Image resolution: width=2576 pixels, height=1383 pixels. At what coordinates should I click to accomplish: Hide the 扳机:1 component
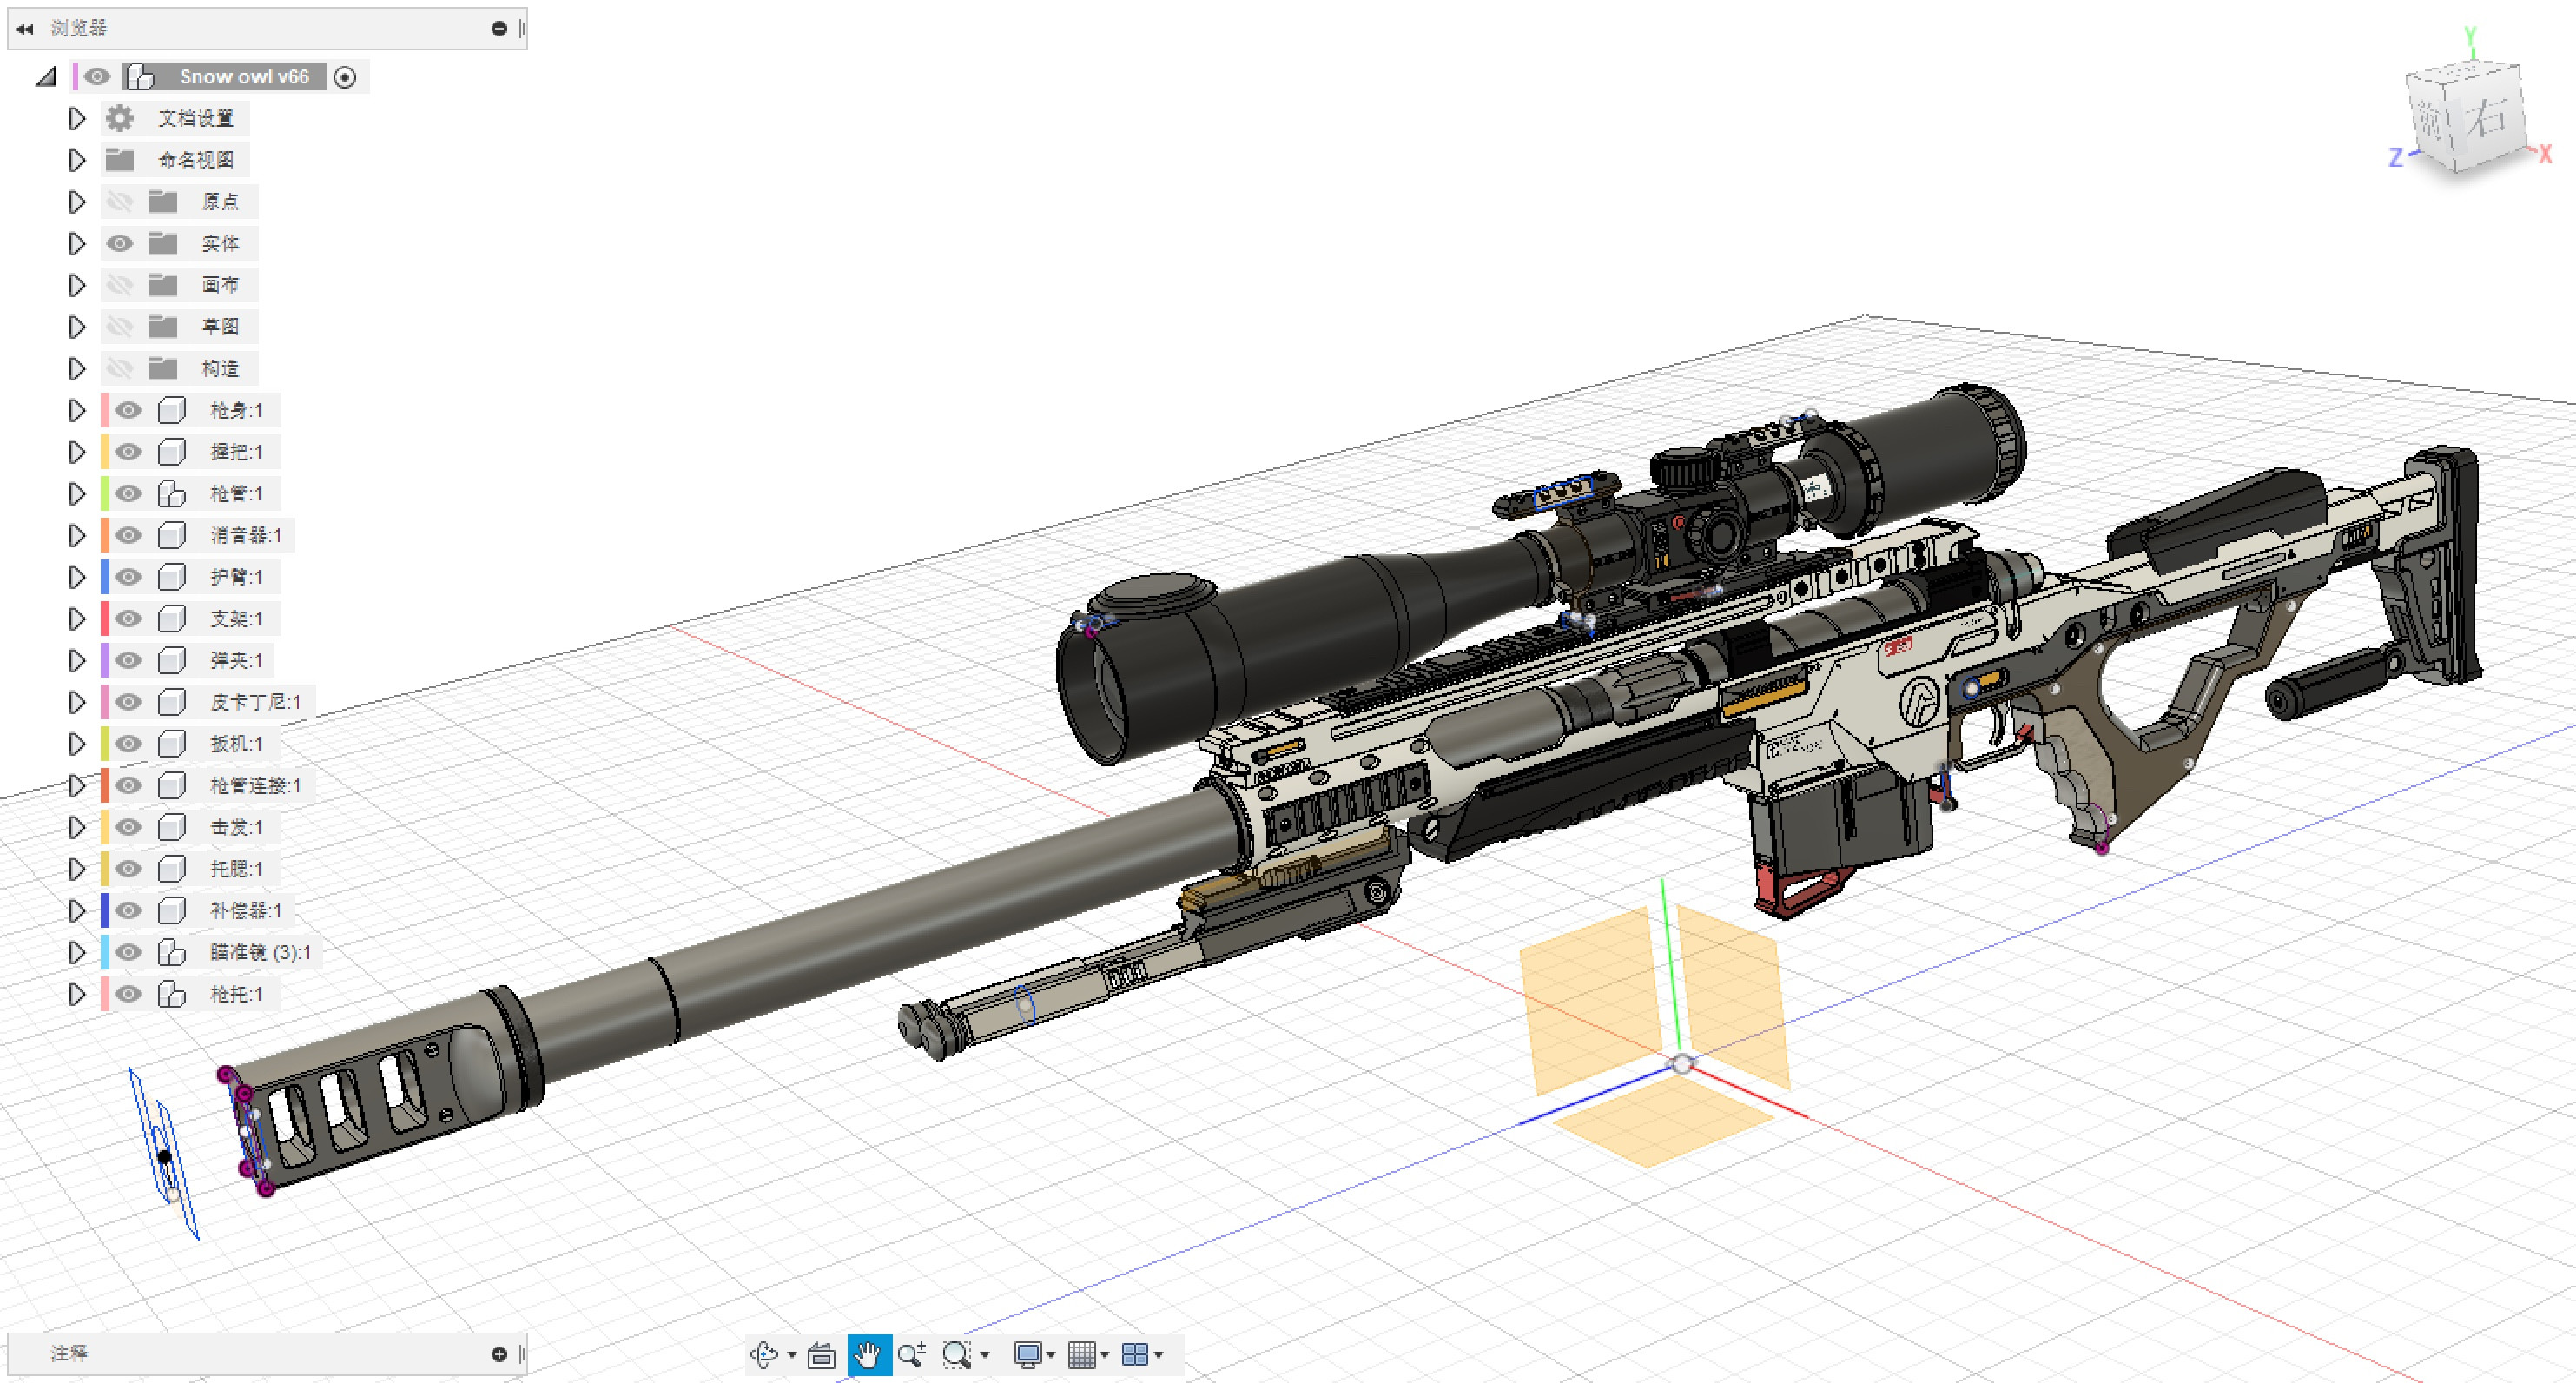pos(128,744)
